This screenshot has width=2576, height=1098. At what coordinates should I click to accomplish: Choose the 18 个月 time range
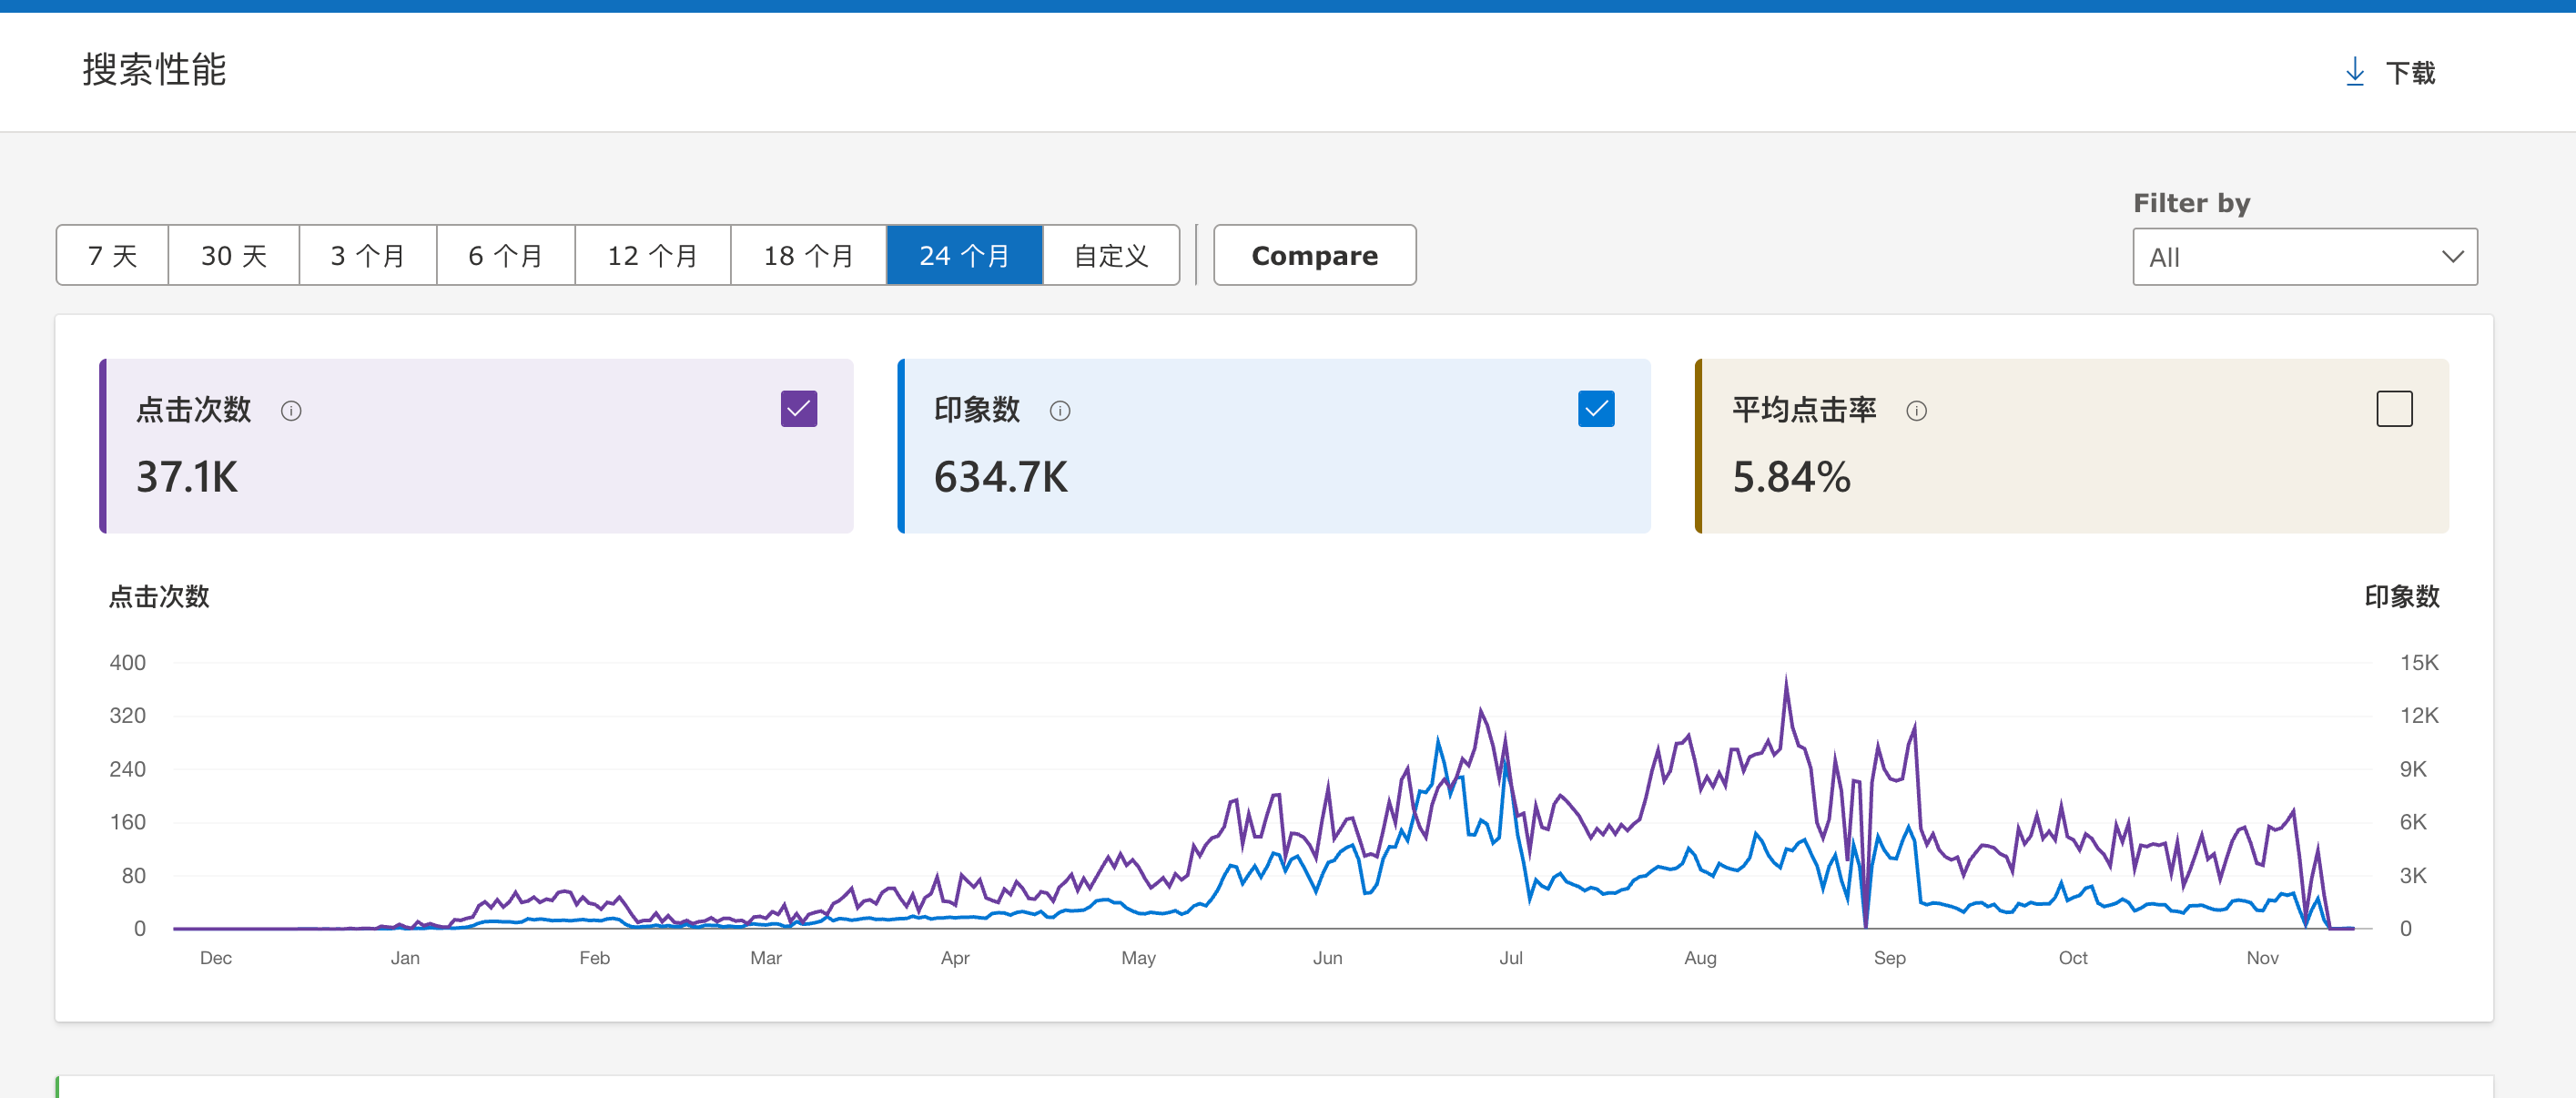point(808,256)
